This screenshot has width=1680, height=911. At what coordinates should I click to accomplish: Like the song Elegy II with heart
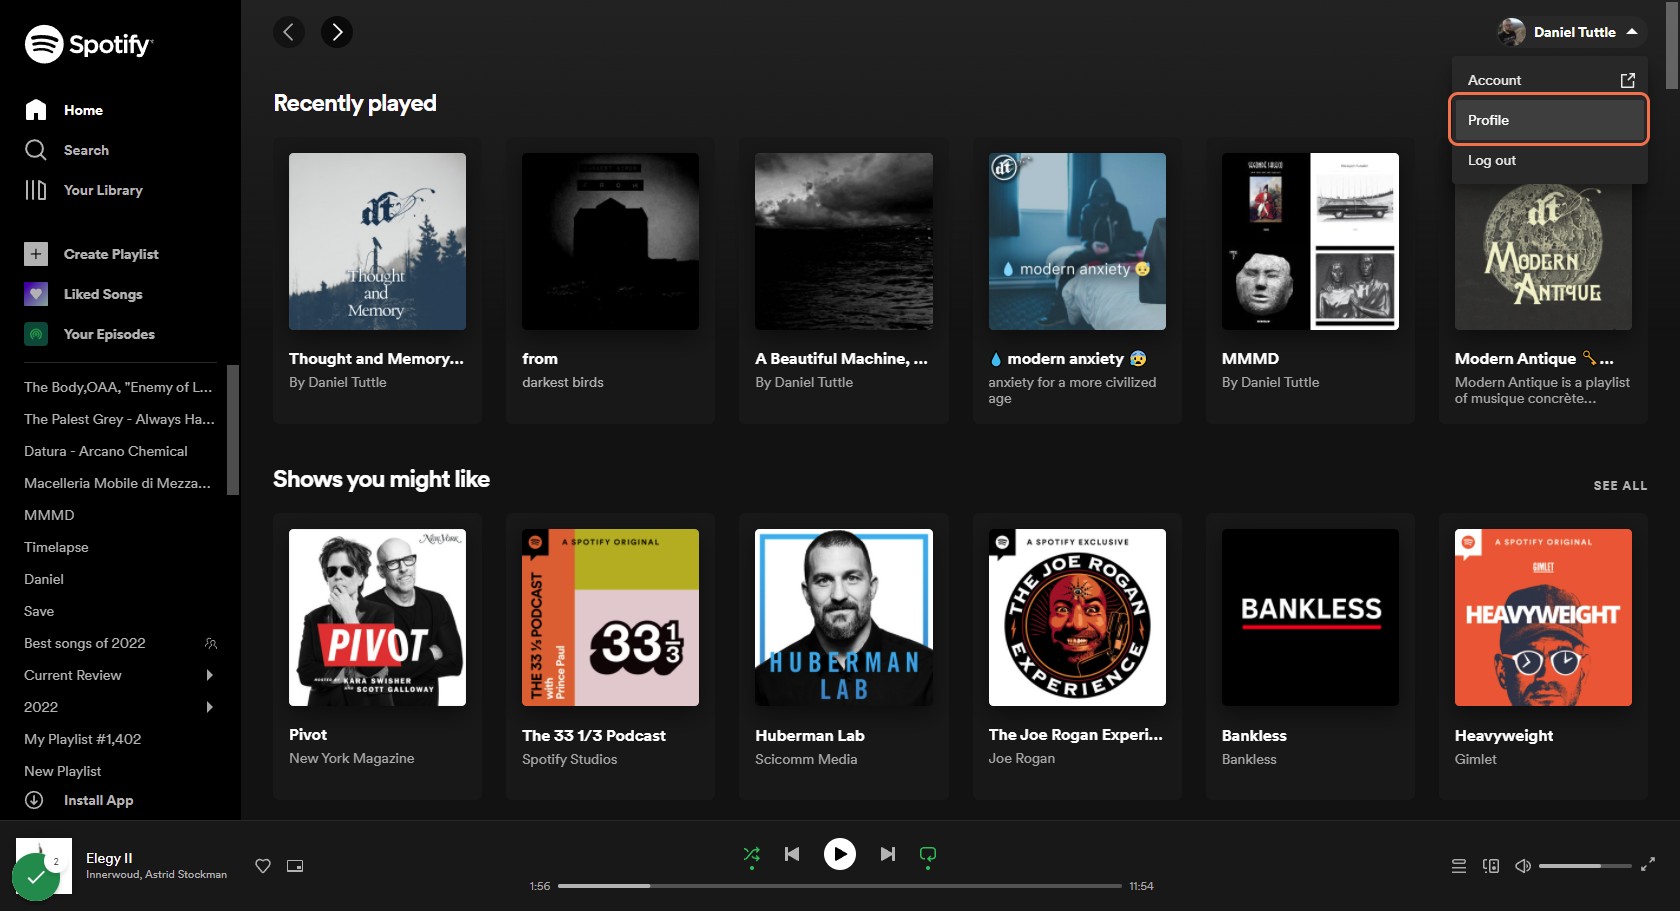tap(263, 866)
